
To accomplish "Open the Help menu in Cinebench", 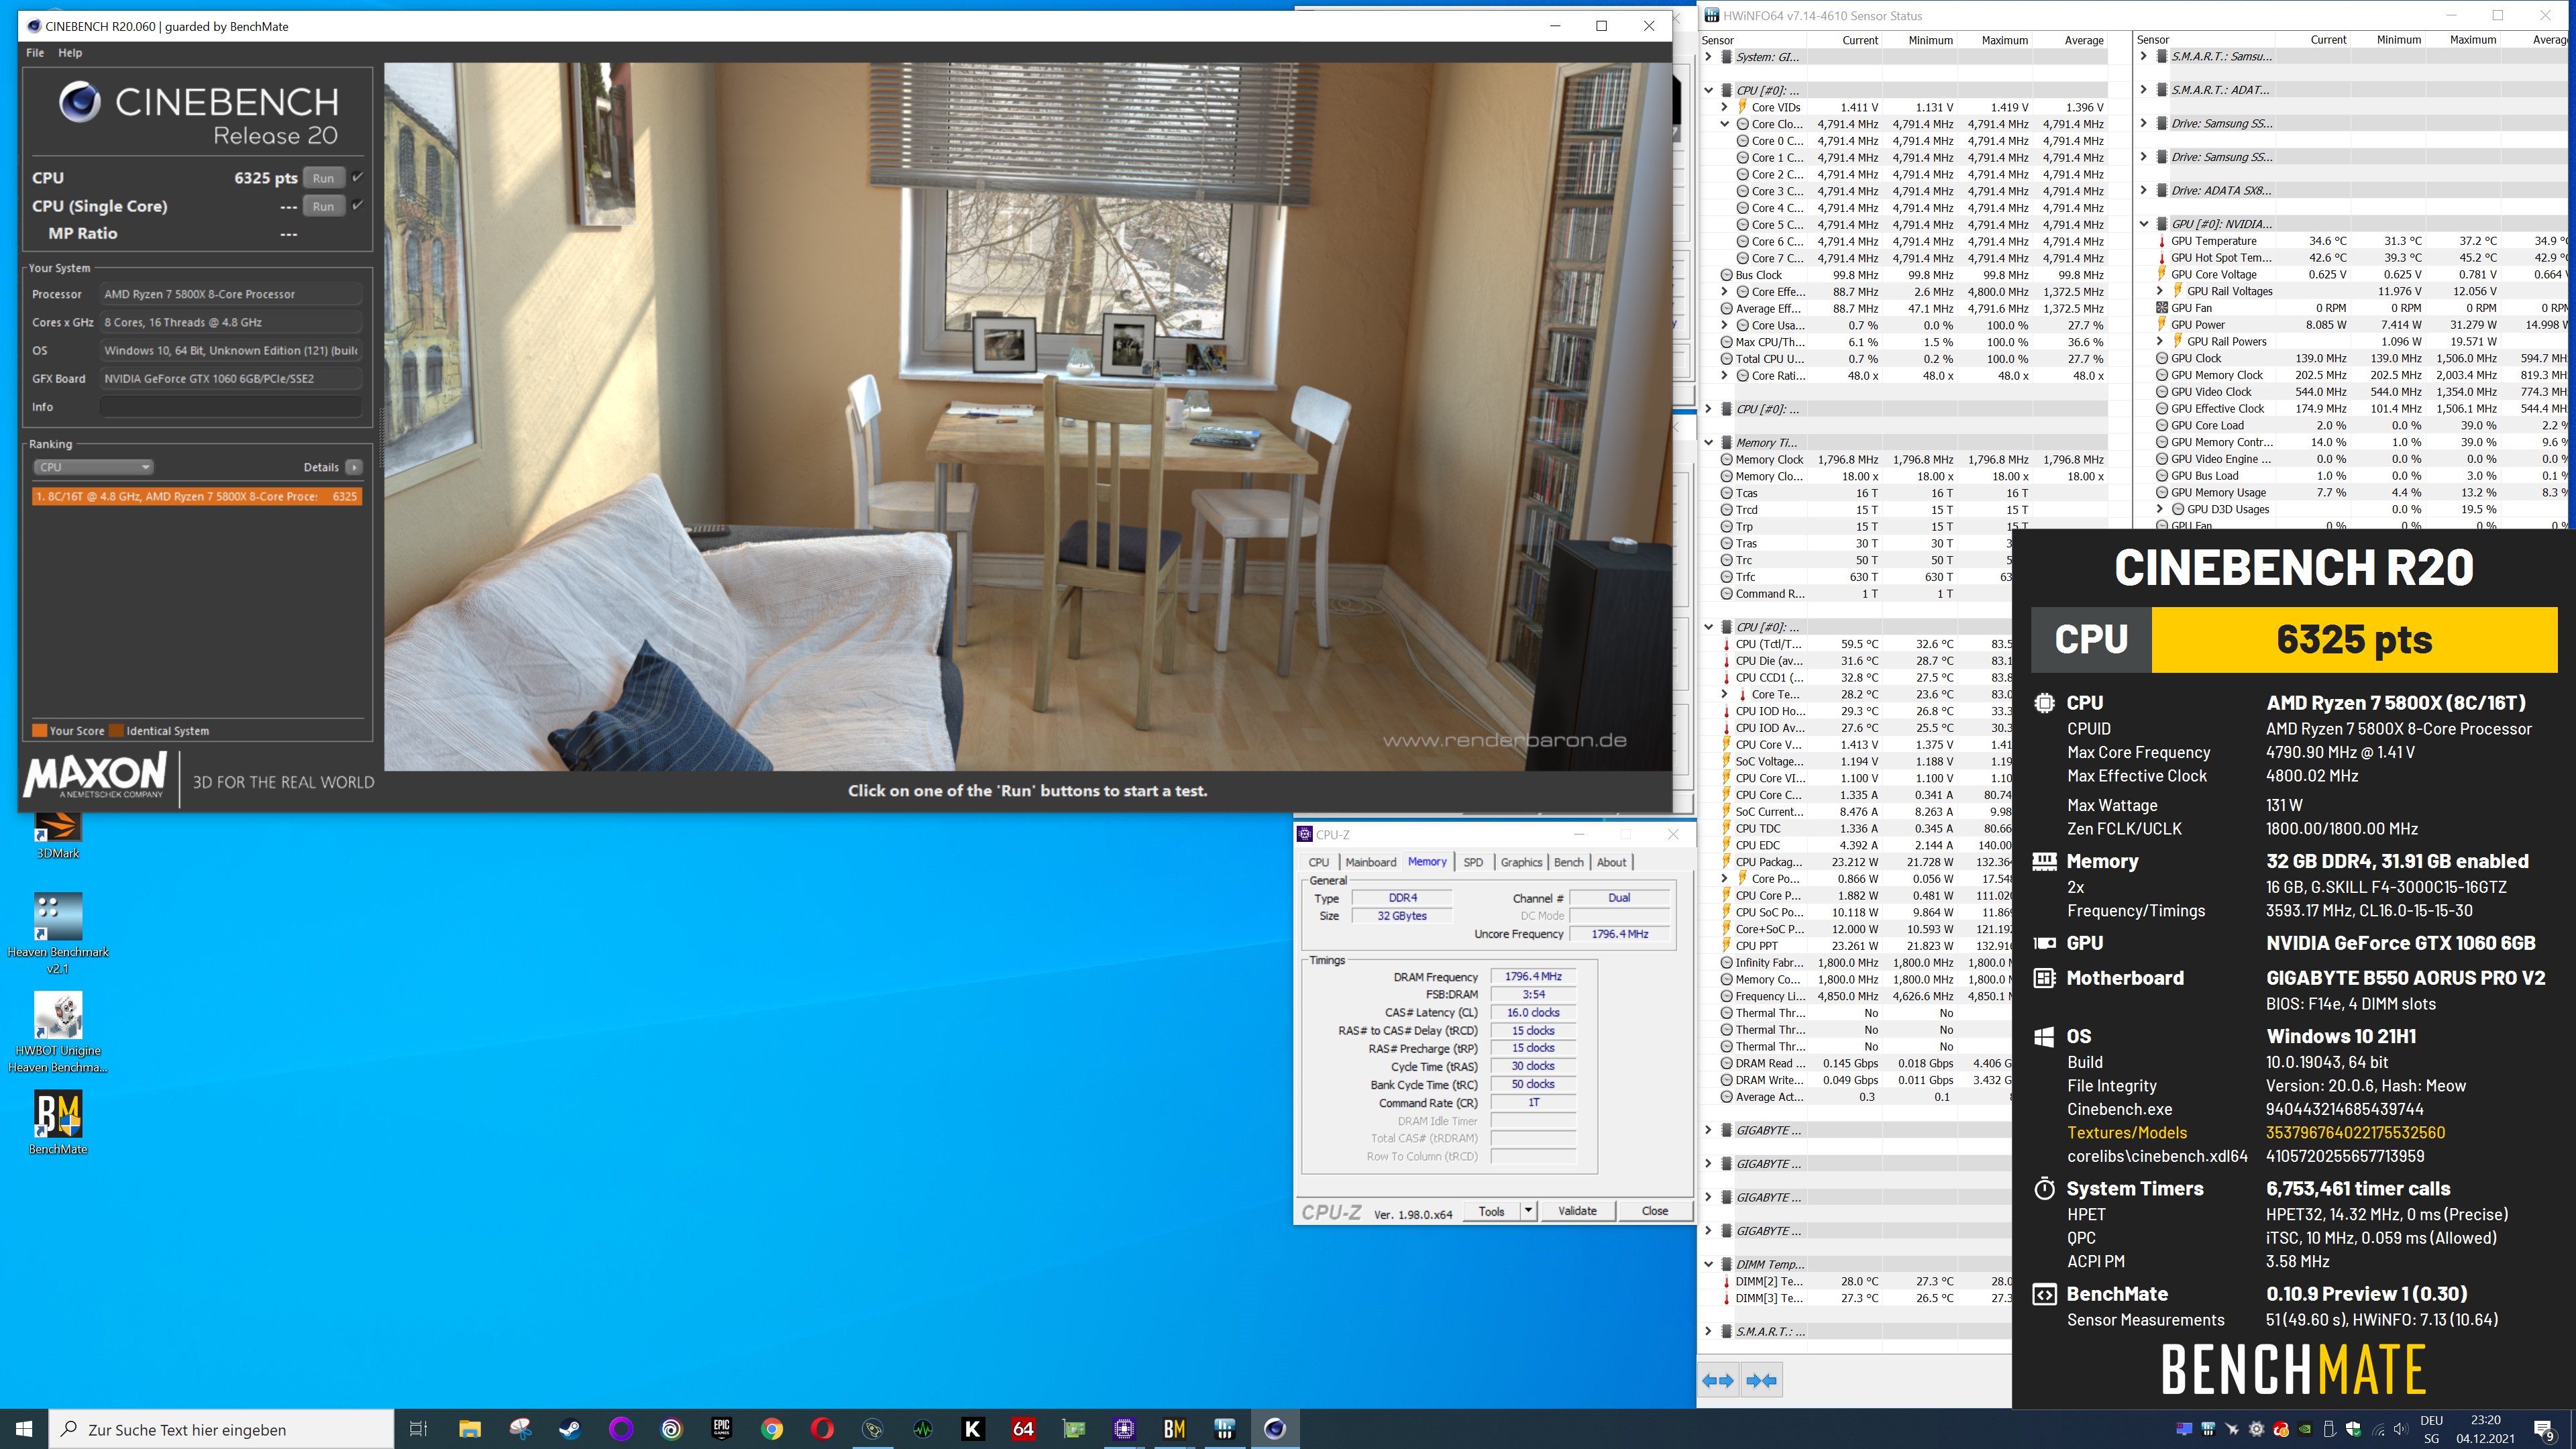I will pos(70,53).
